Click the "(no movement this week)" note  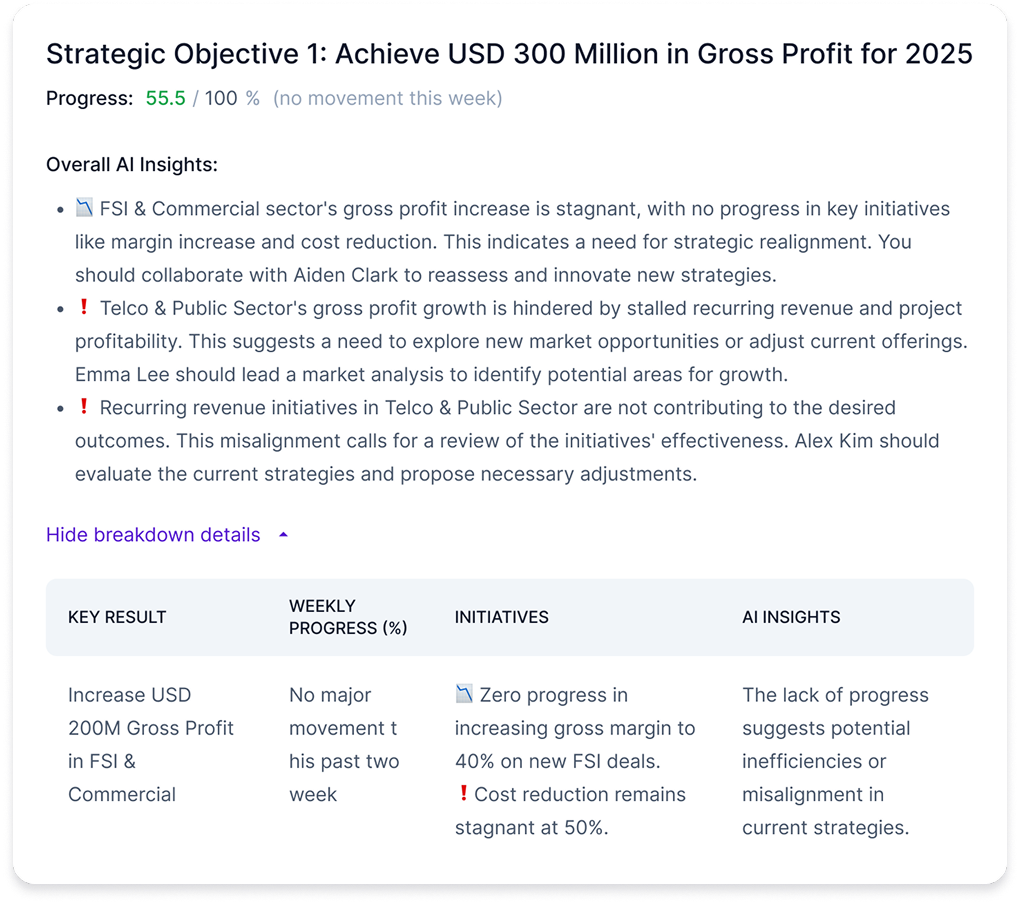pyautogui.click(x=388, y=98)
